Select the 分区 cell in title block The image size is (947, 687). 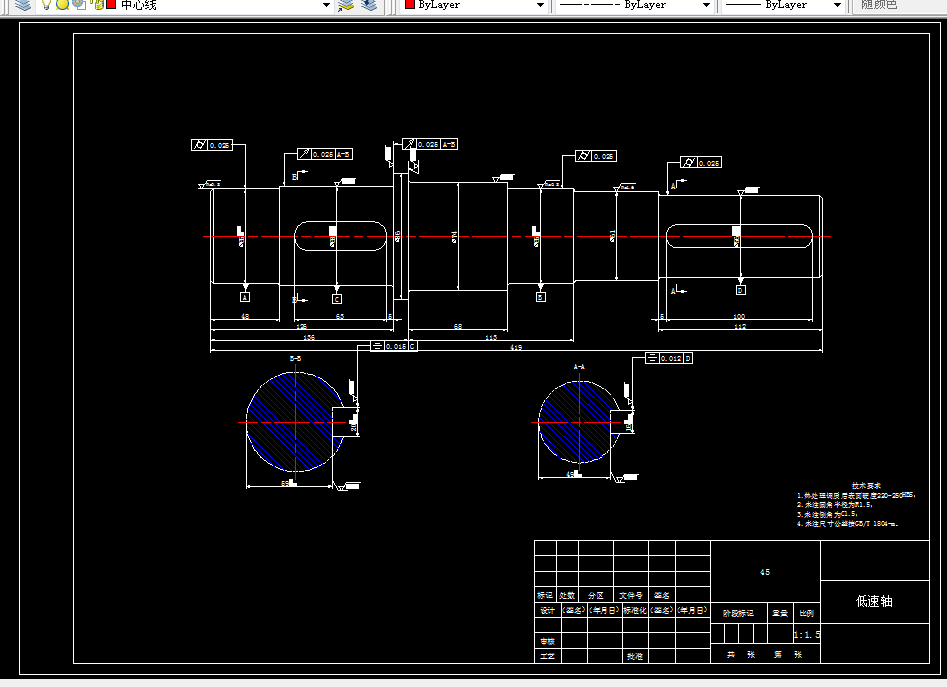595,595
